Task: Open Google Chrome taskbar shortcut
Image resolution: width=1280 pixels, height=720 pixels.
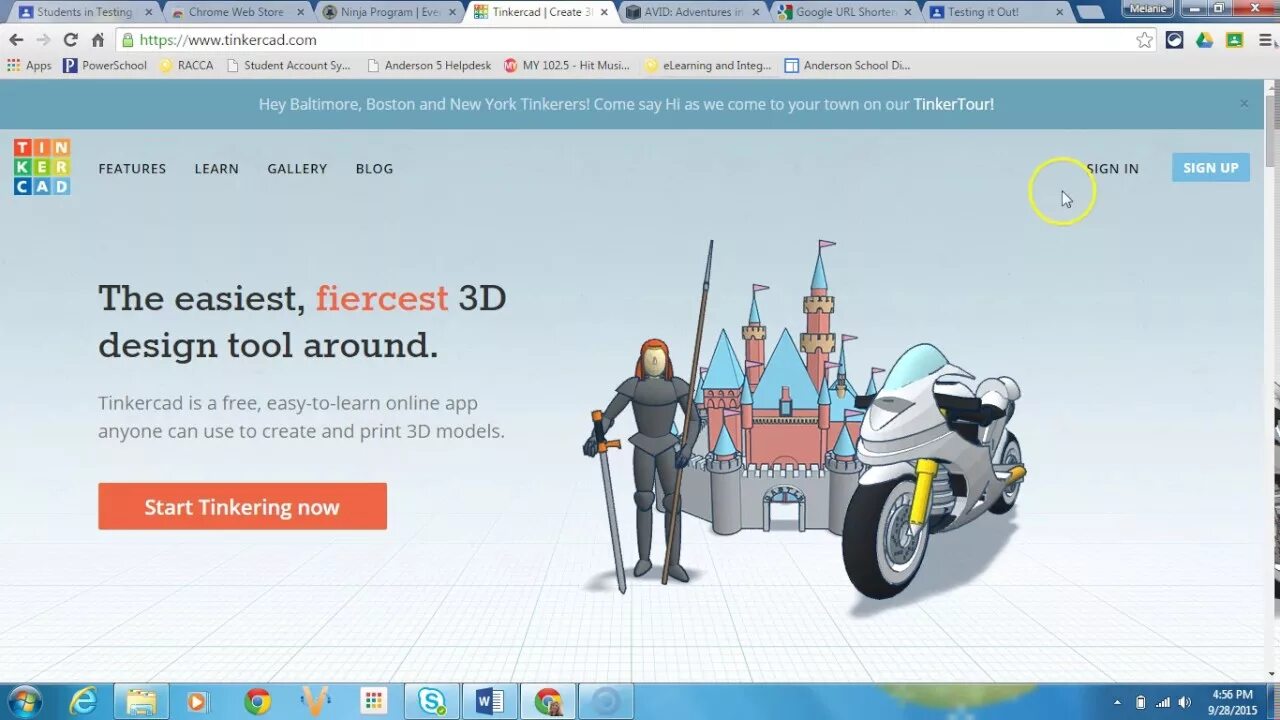Action: pyautogui.click(x=257, y=701)
